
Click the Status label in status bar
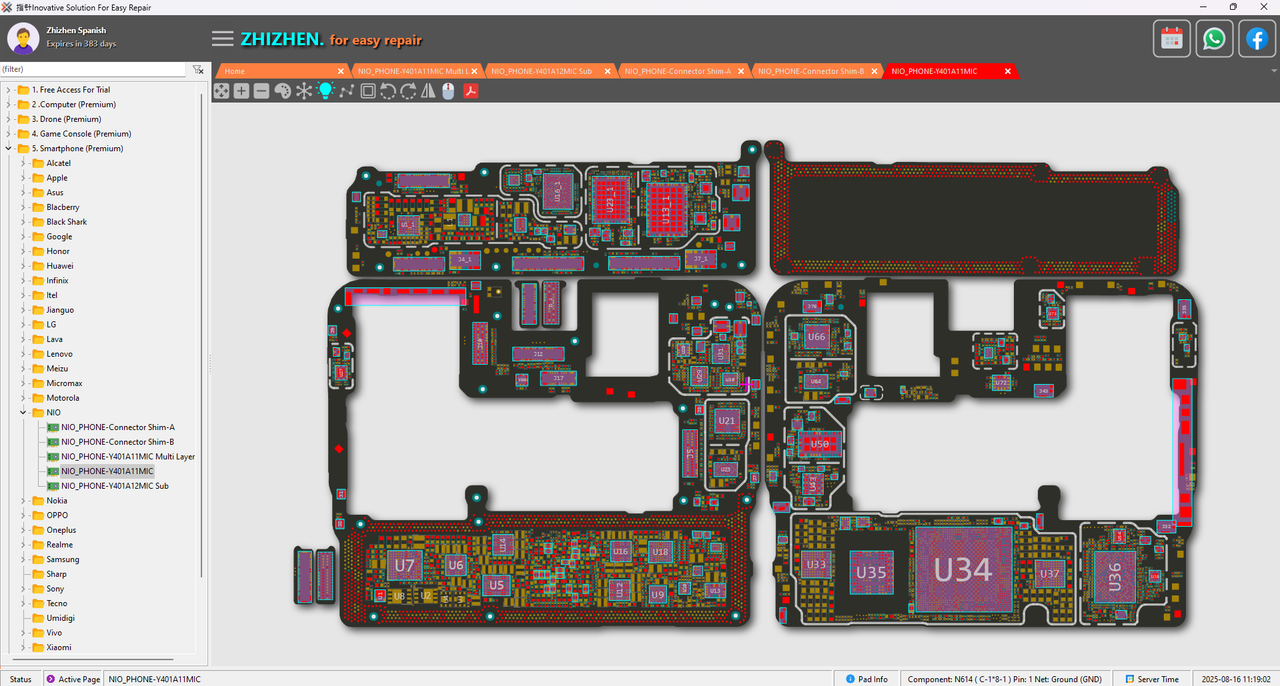[x=21, y=679]
